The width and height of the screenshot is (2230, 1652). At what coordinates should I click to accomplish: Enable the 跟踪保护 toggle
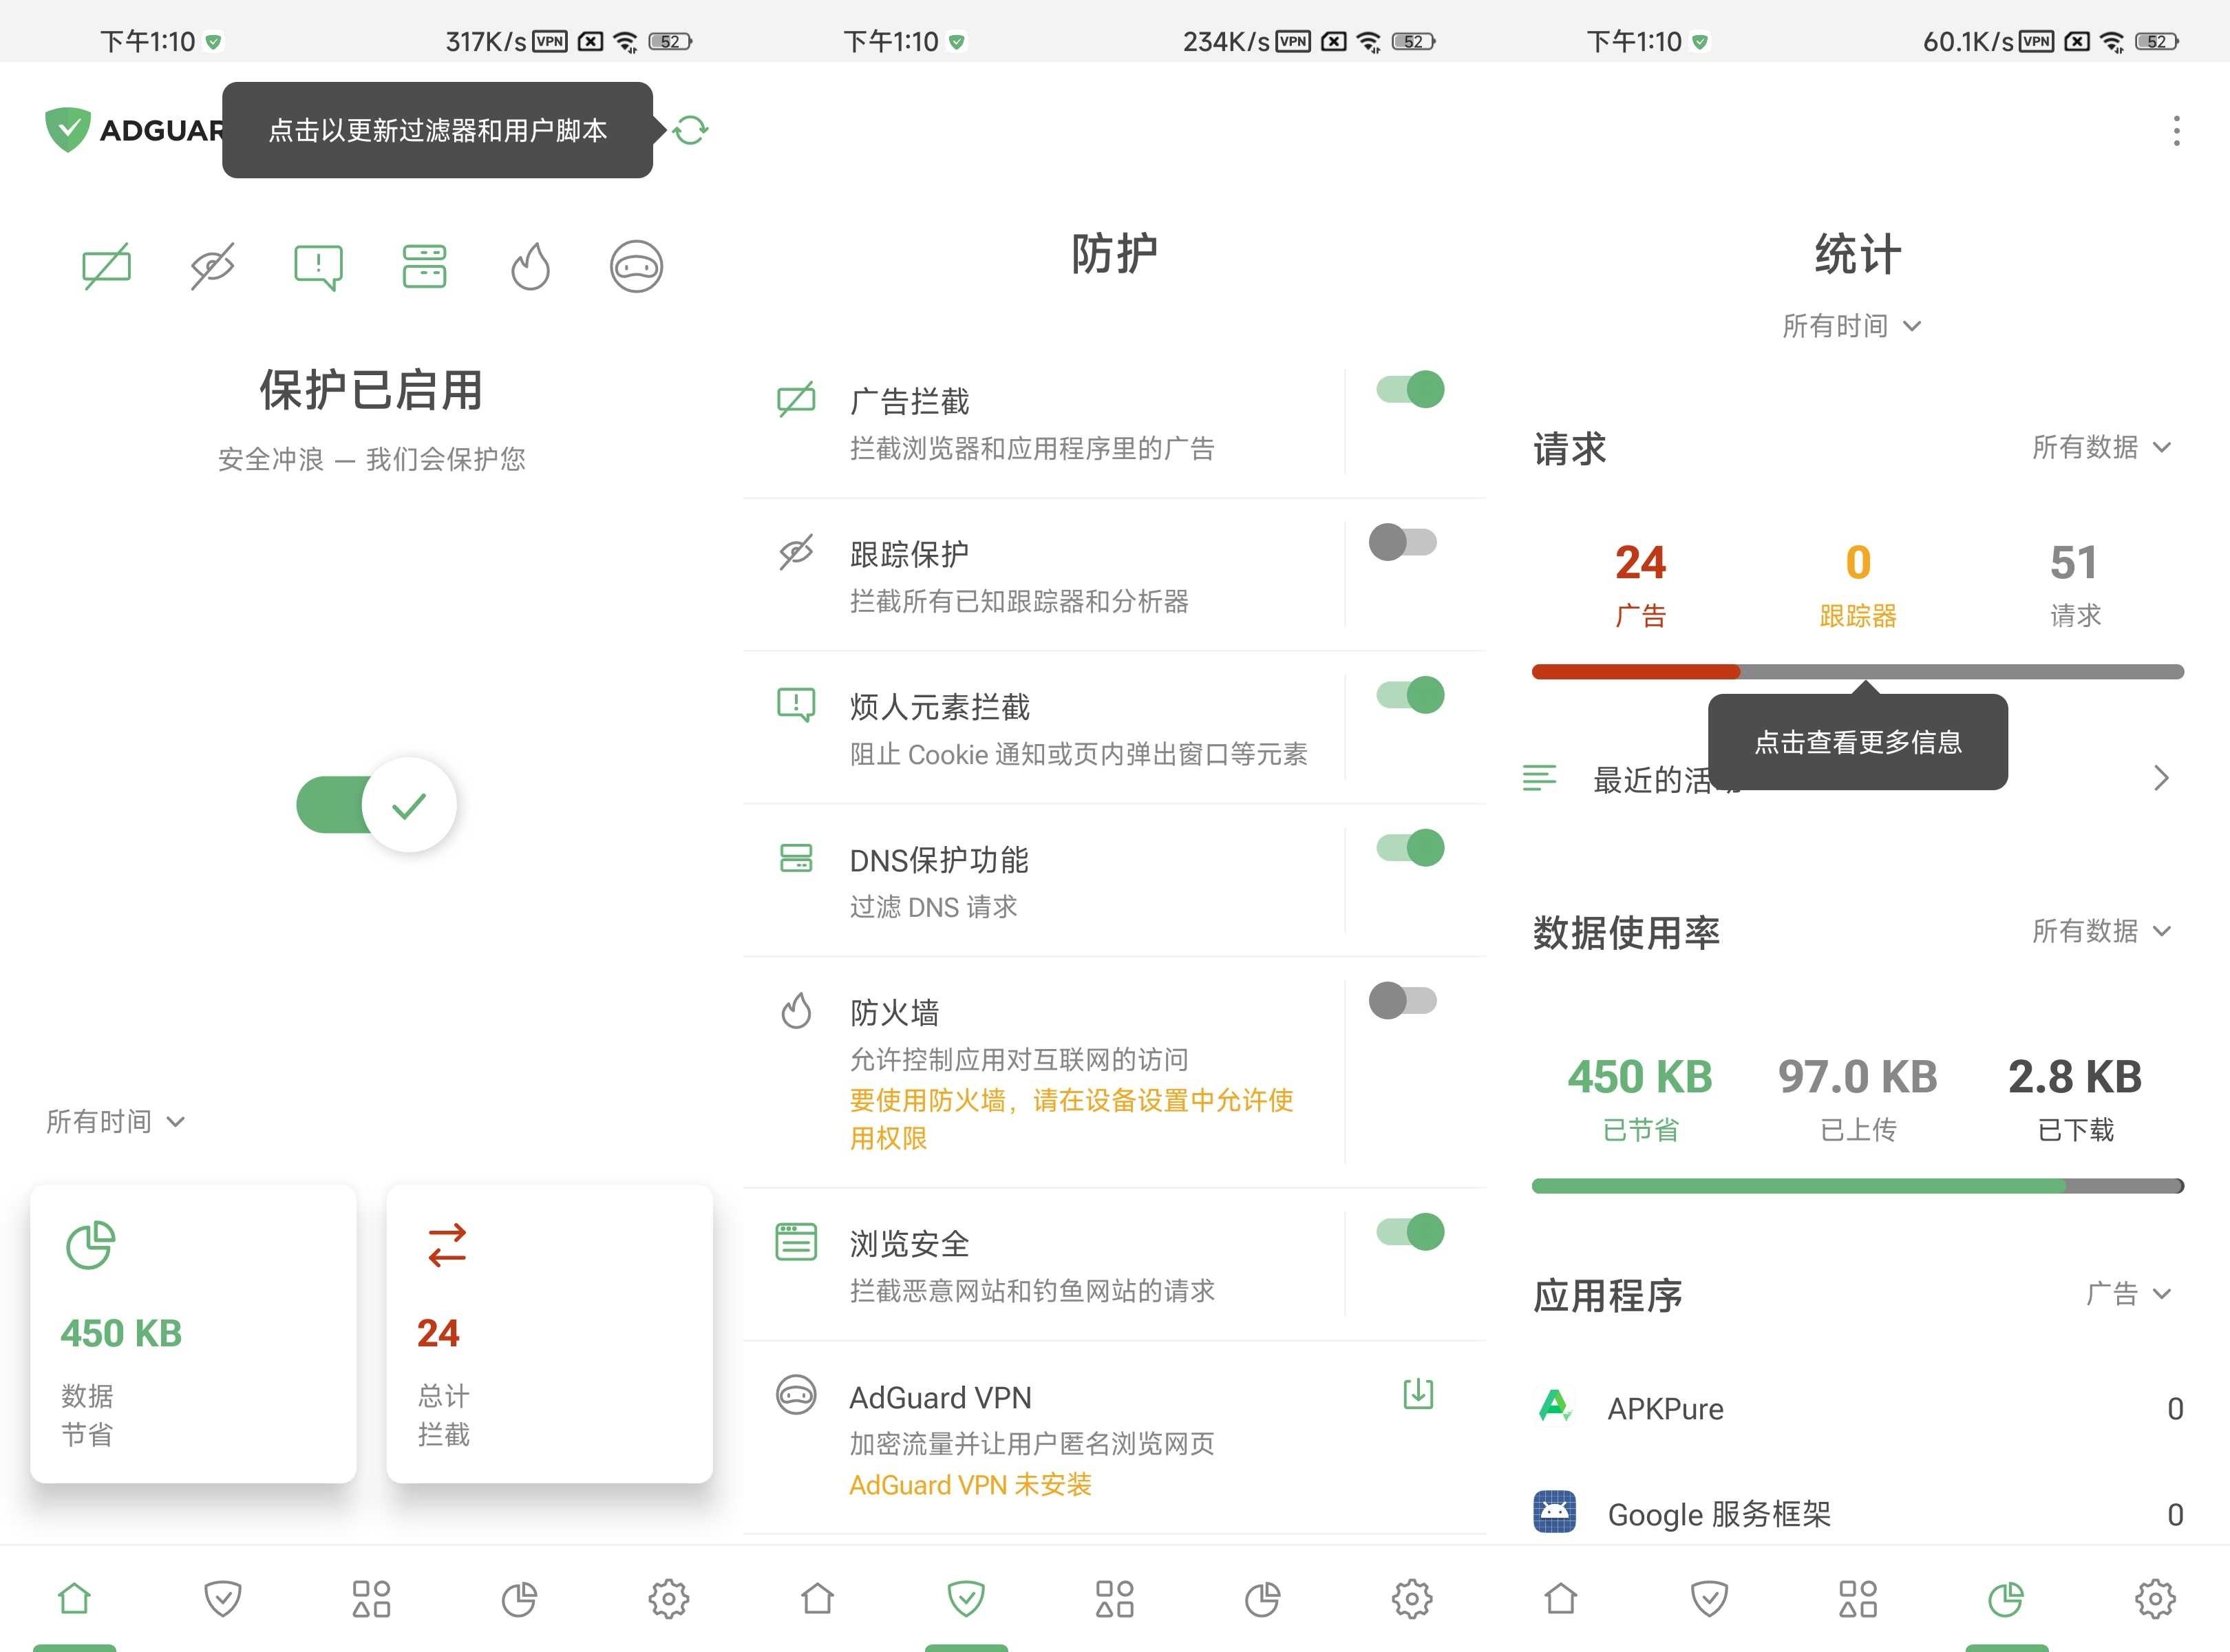click(x=1403, y=542)
